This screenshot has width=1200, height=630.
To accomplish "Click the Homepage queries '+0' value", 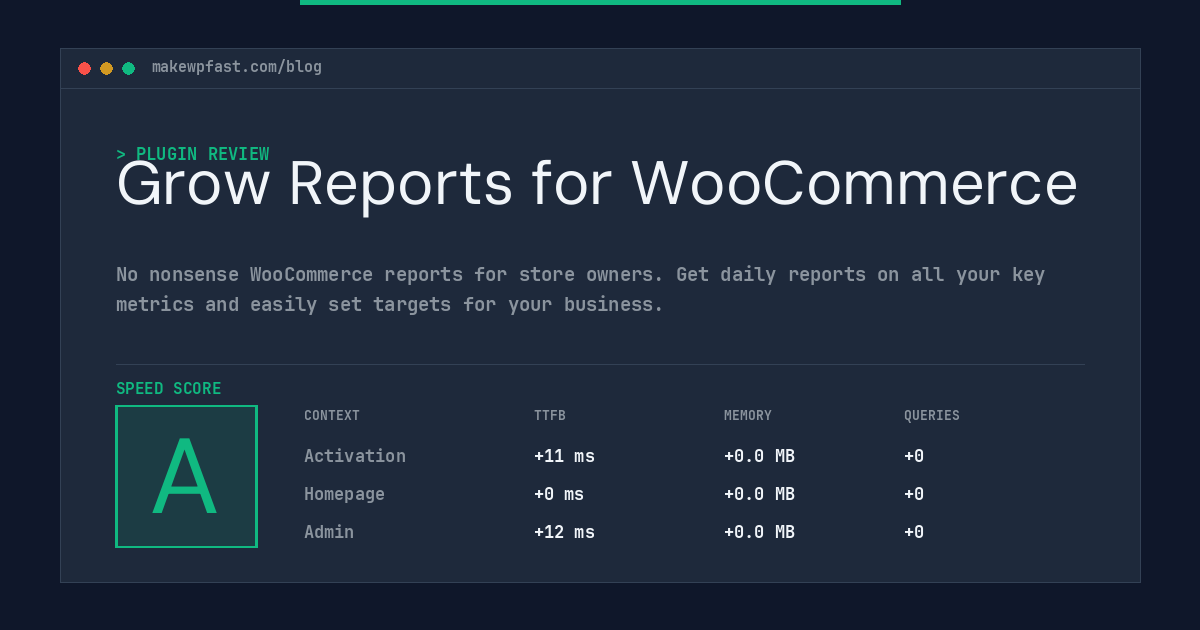I will pos(914,494).
